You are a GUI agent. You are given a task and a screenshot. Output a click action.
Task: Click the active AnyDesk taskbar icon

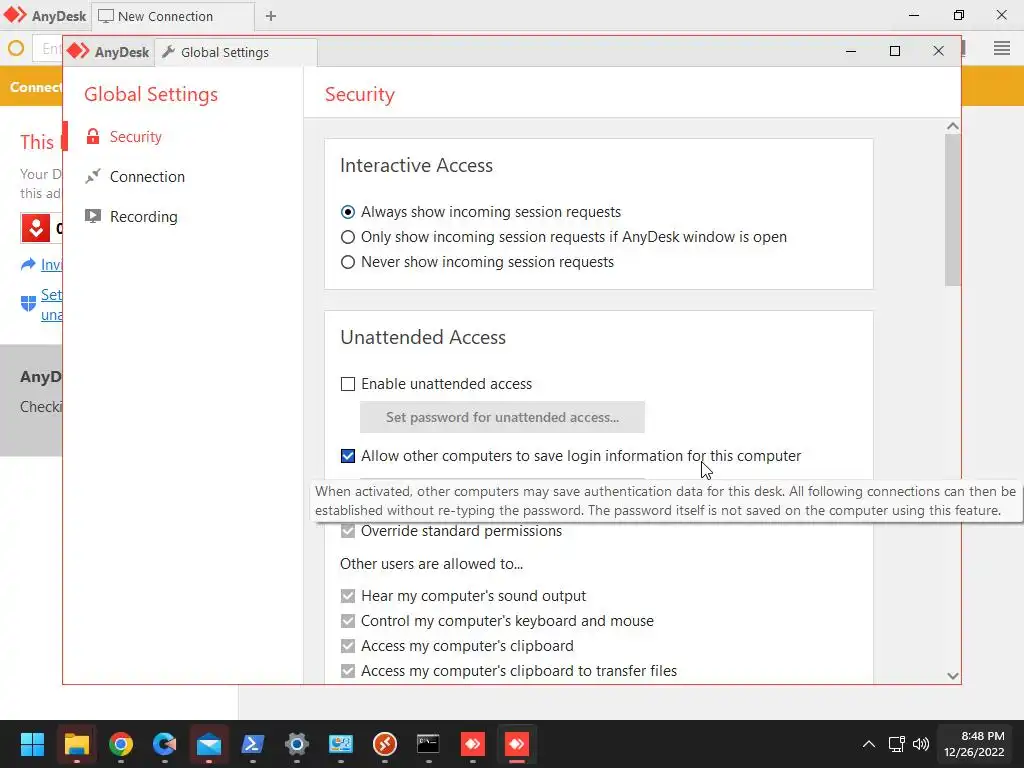[517, 744]
